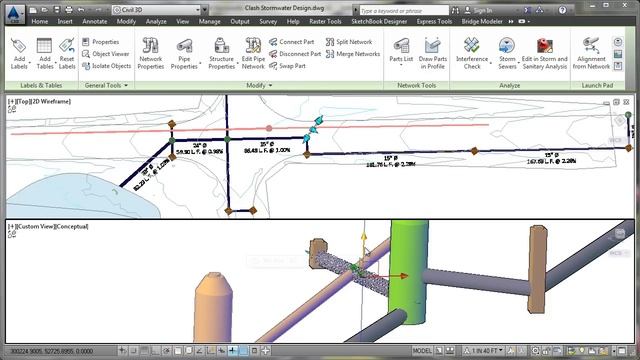This screenshot has width=640, height=360.
Task: Open the Help question mark icon
Action: (x=562, y=10)
